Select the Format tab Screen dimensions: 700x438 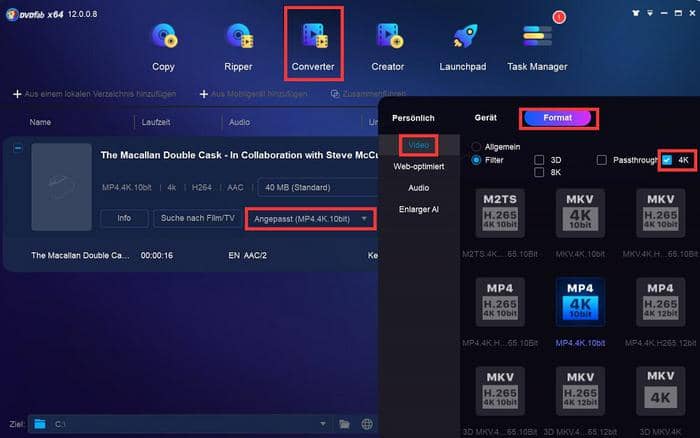click(558, 118)
